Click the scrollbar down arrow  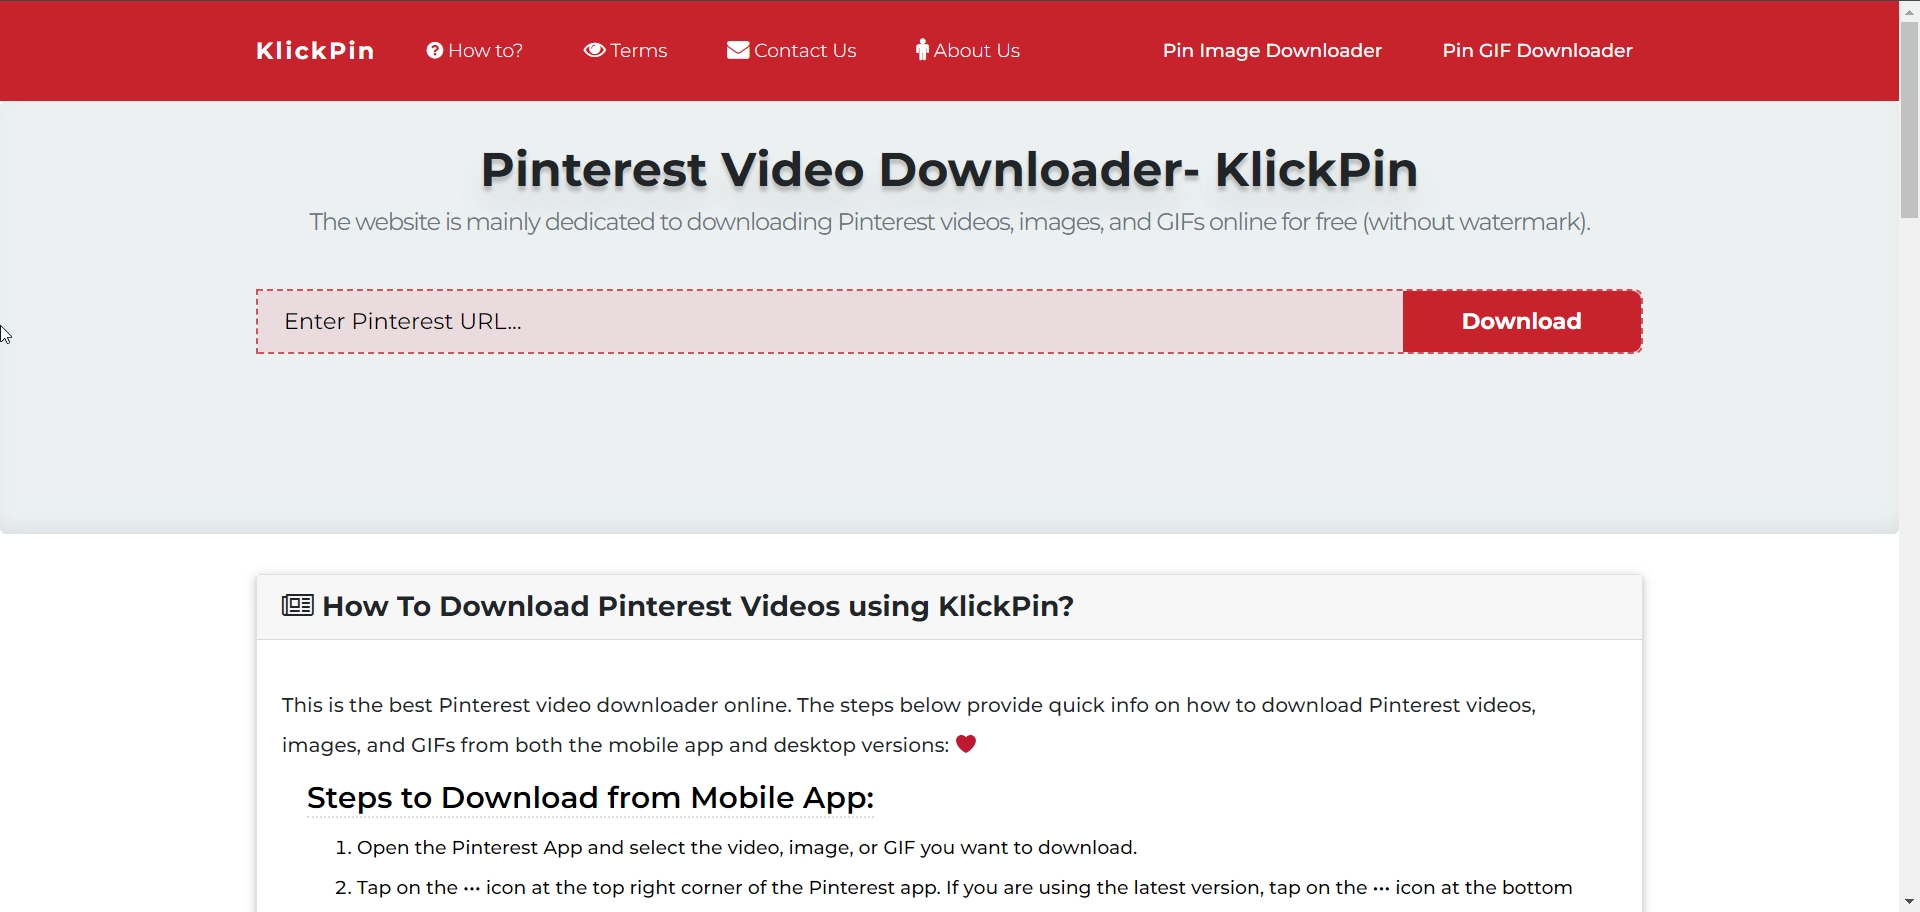click(x=1909, y=901)
